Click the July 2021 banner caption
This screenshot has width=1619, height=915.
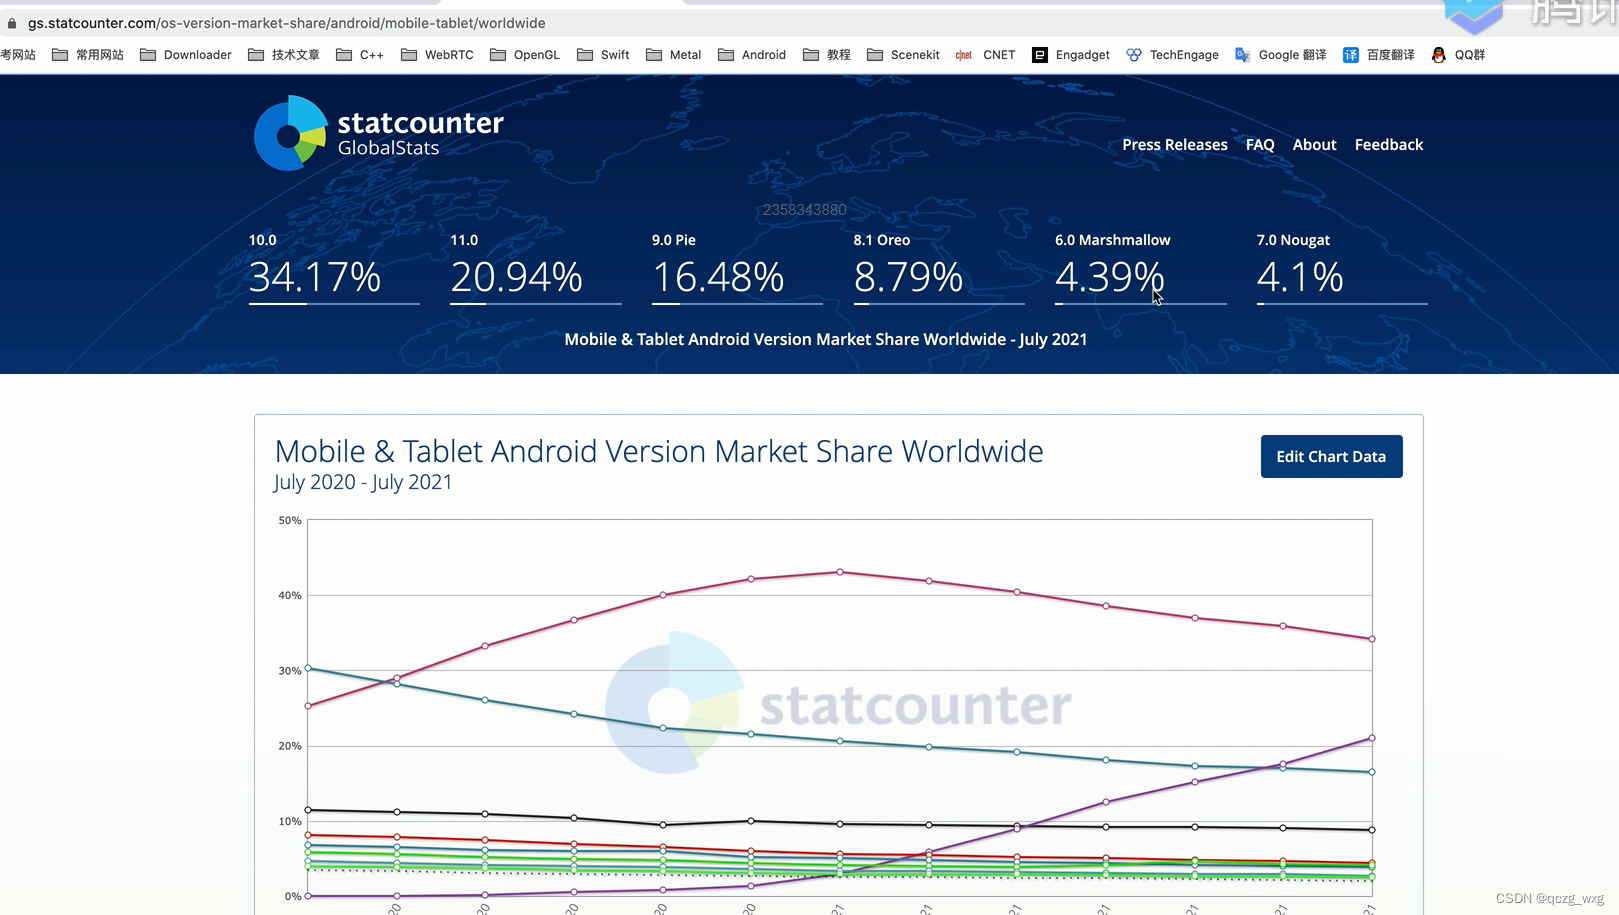826,339
